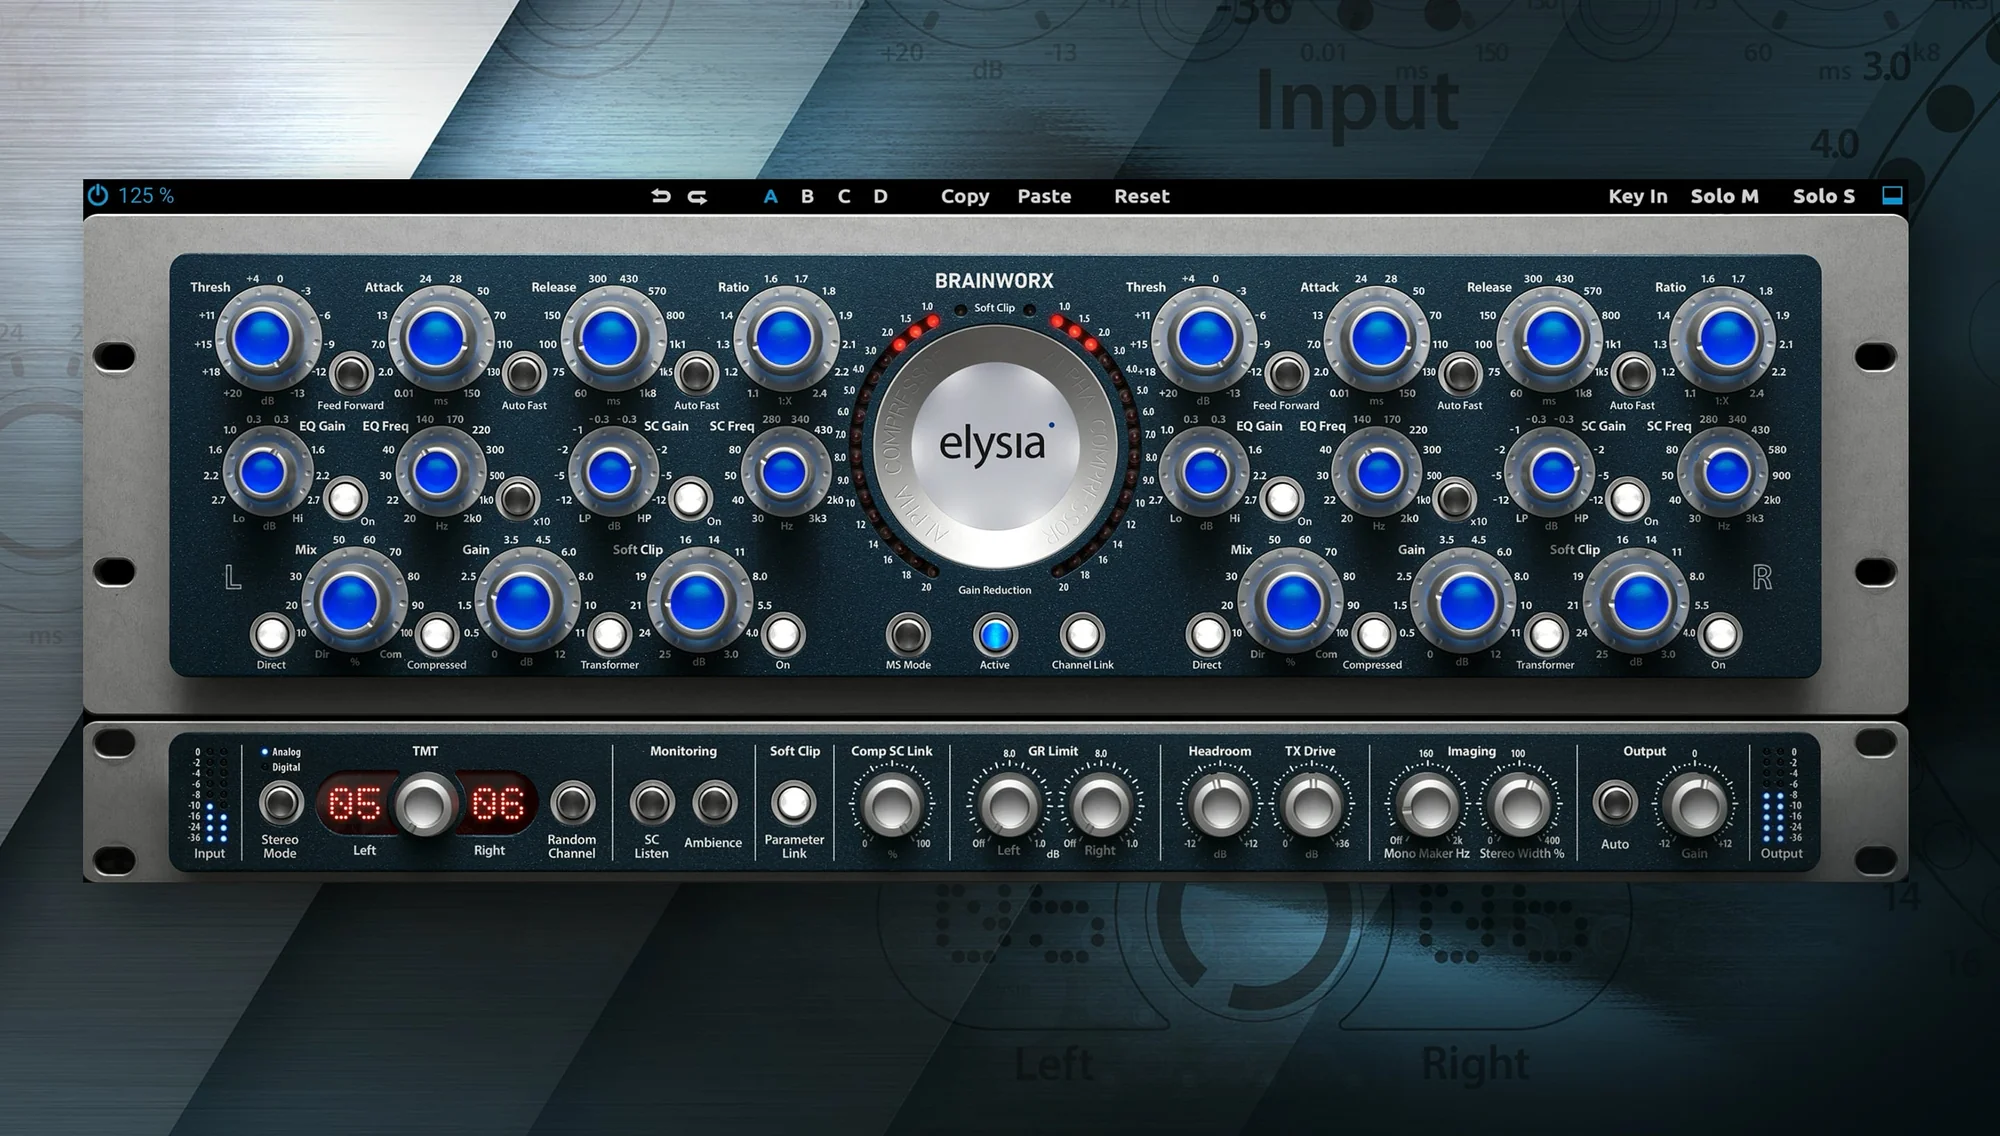Click the Reset button

(x=1141, y=196)
